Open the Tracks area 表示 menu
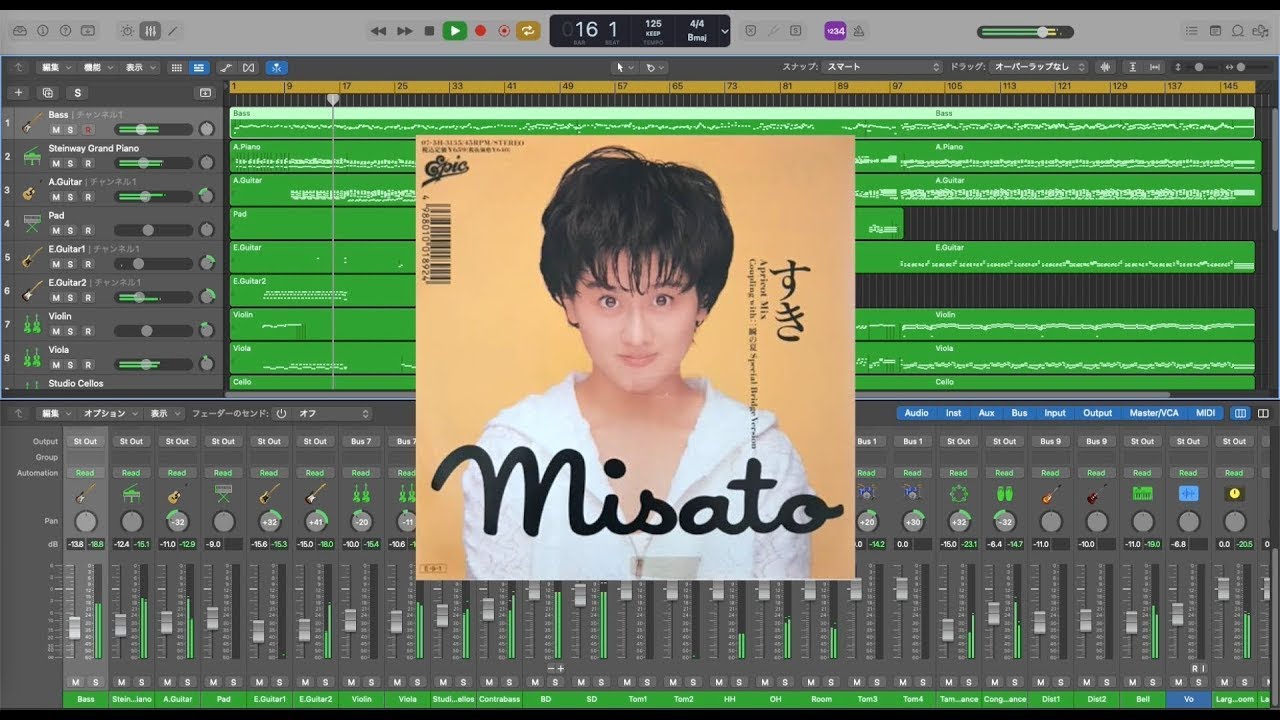The height and width of the screenshot is (720, 1280). [x=139, y=67]
